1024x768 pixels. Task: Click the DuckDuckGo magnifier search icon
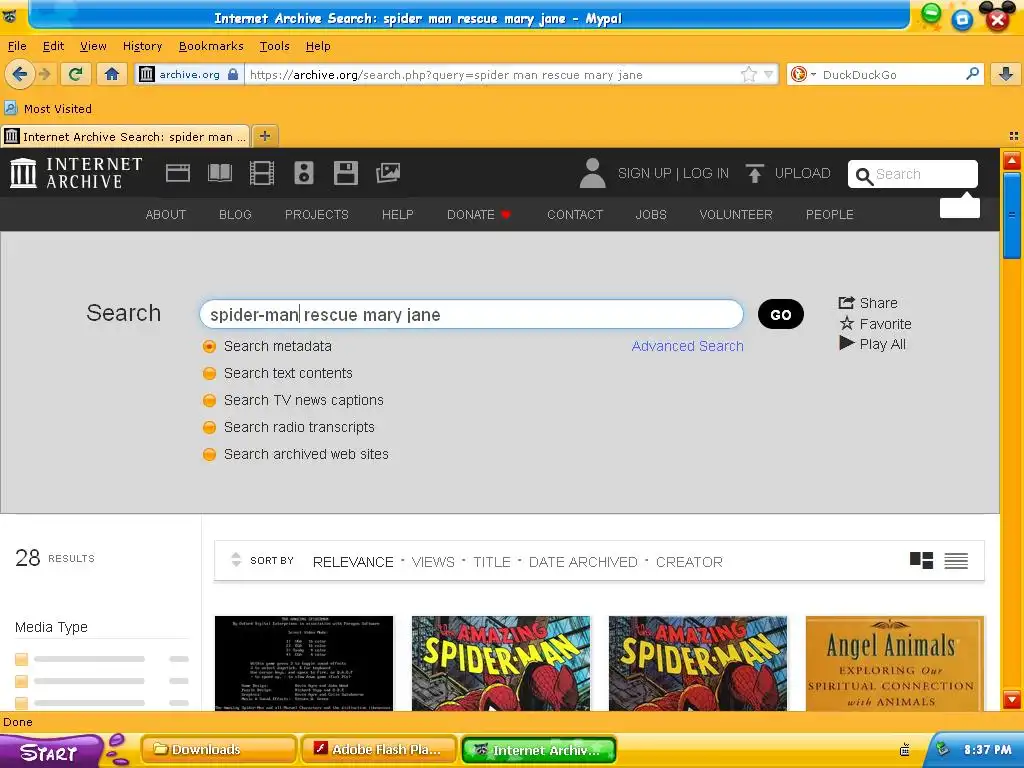click(972, 74)
